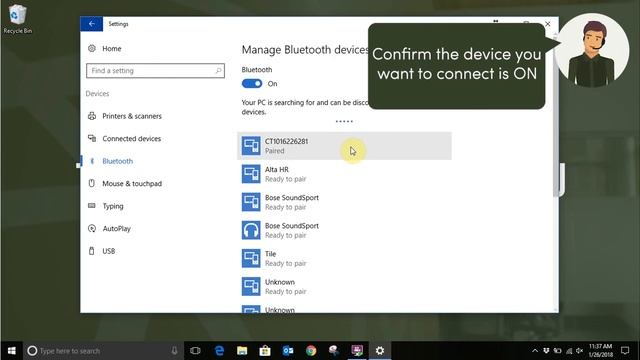Screen dimensions: 640x360
Task: Launch Microsoft Edge from taskbar
Action: pos(219,351)
